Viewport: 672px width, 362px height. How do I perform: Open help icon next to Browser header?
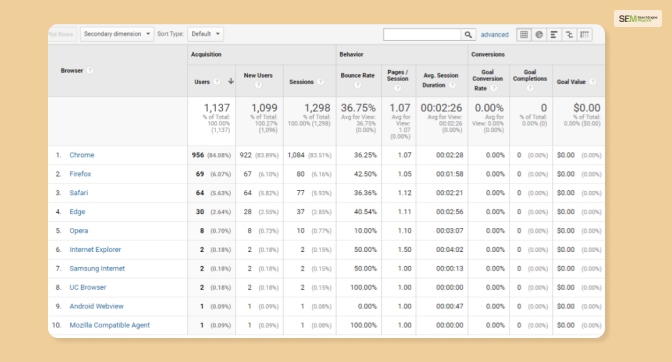pyautogui.click(x=90, y=70)
